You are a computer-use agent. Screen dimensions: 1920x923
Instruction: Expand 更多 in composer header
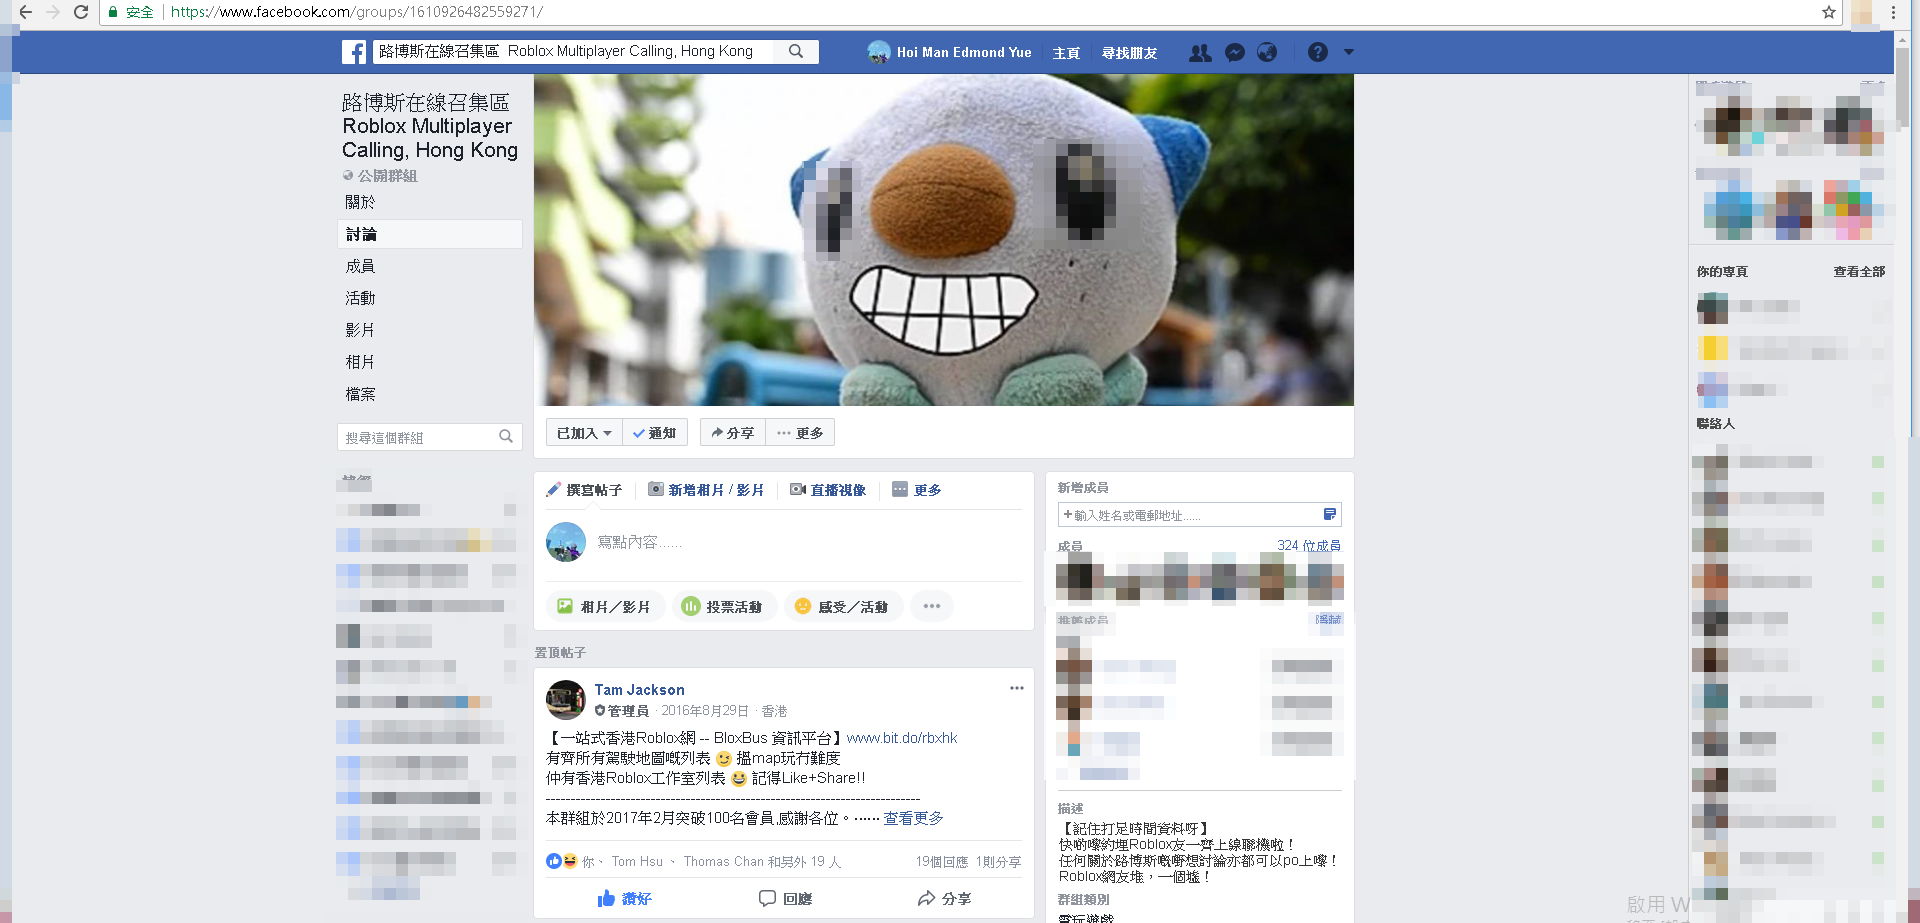click(x=917, y=490)
